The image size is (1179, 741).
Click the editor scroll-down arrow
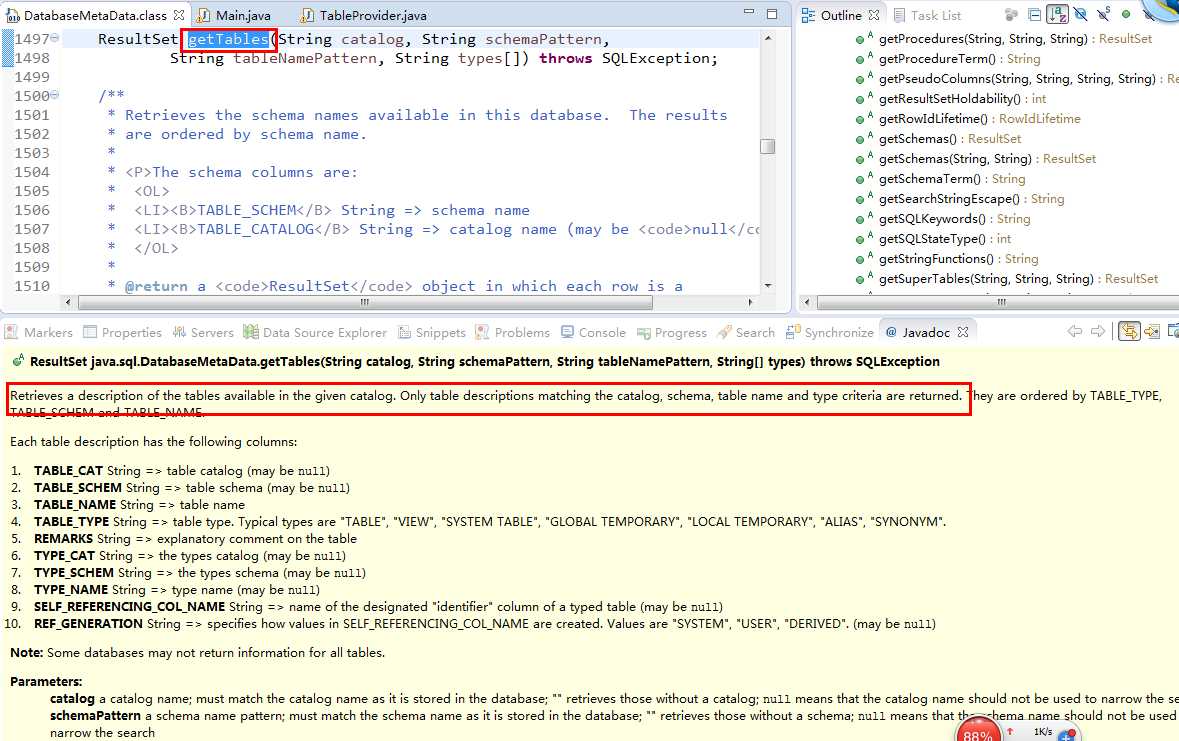[768, 286]
